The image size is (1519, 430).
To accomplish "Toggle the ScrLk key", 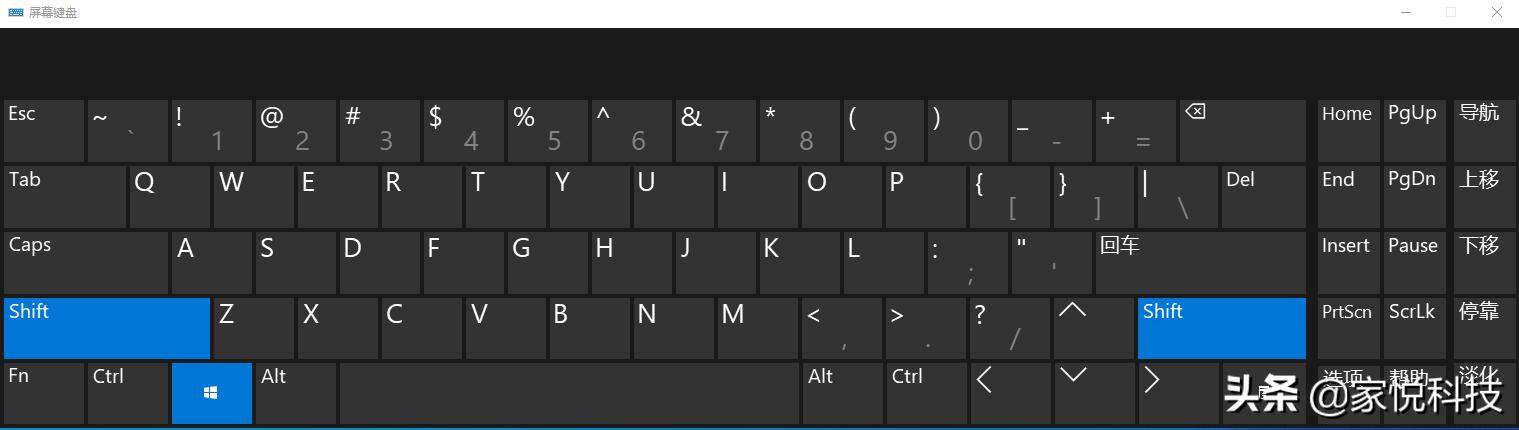I will coord(1411,328).
